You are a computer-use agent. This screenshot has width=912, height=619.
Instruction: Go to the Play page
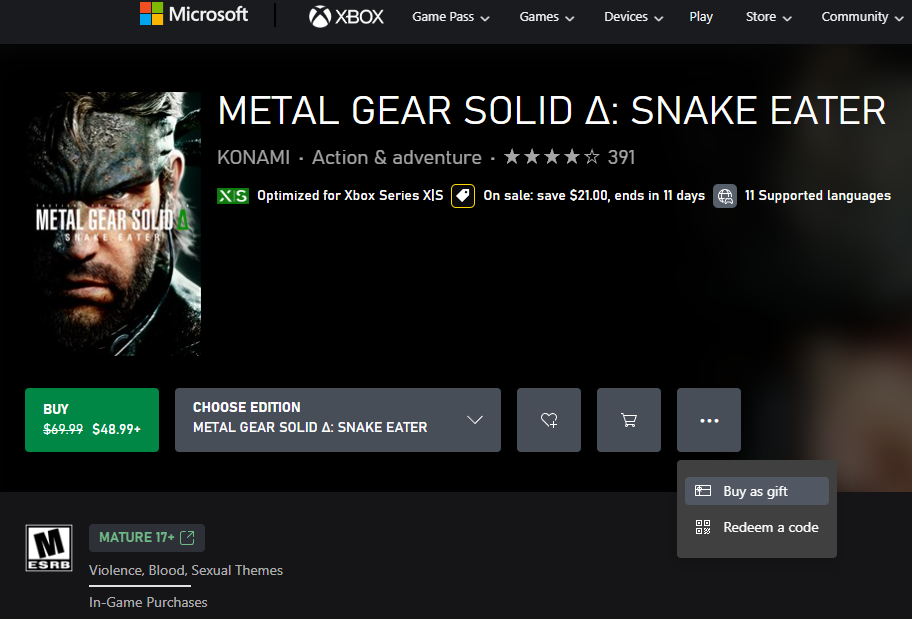click(701, 17)
